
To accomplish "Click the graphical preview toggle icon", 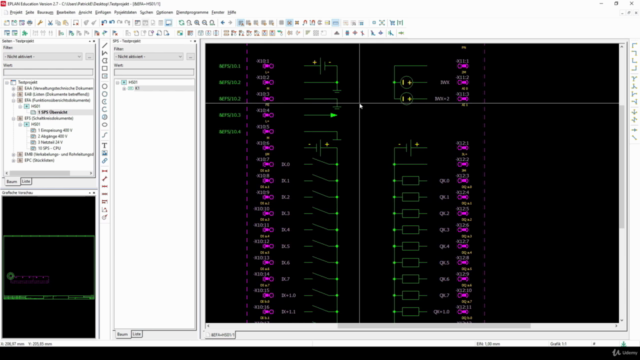I will (169, 23).
